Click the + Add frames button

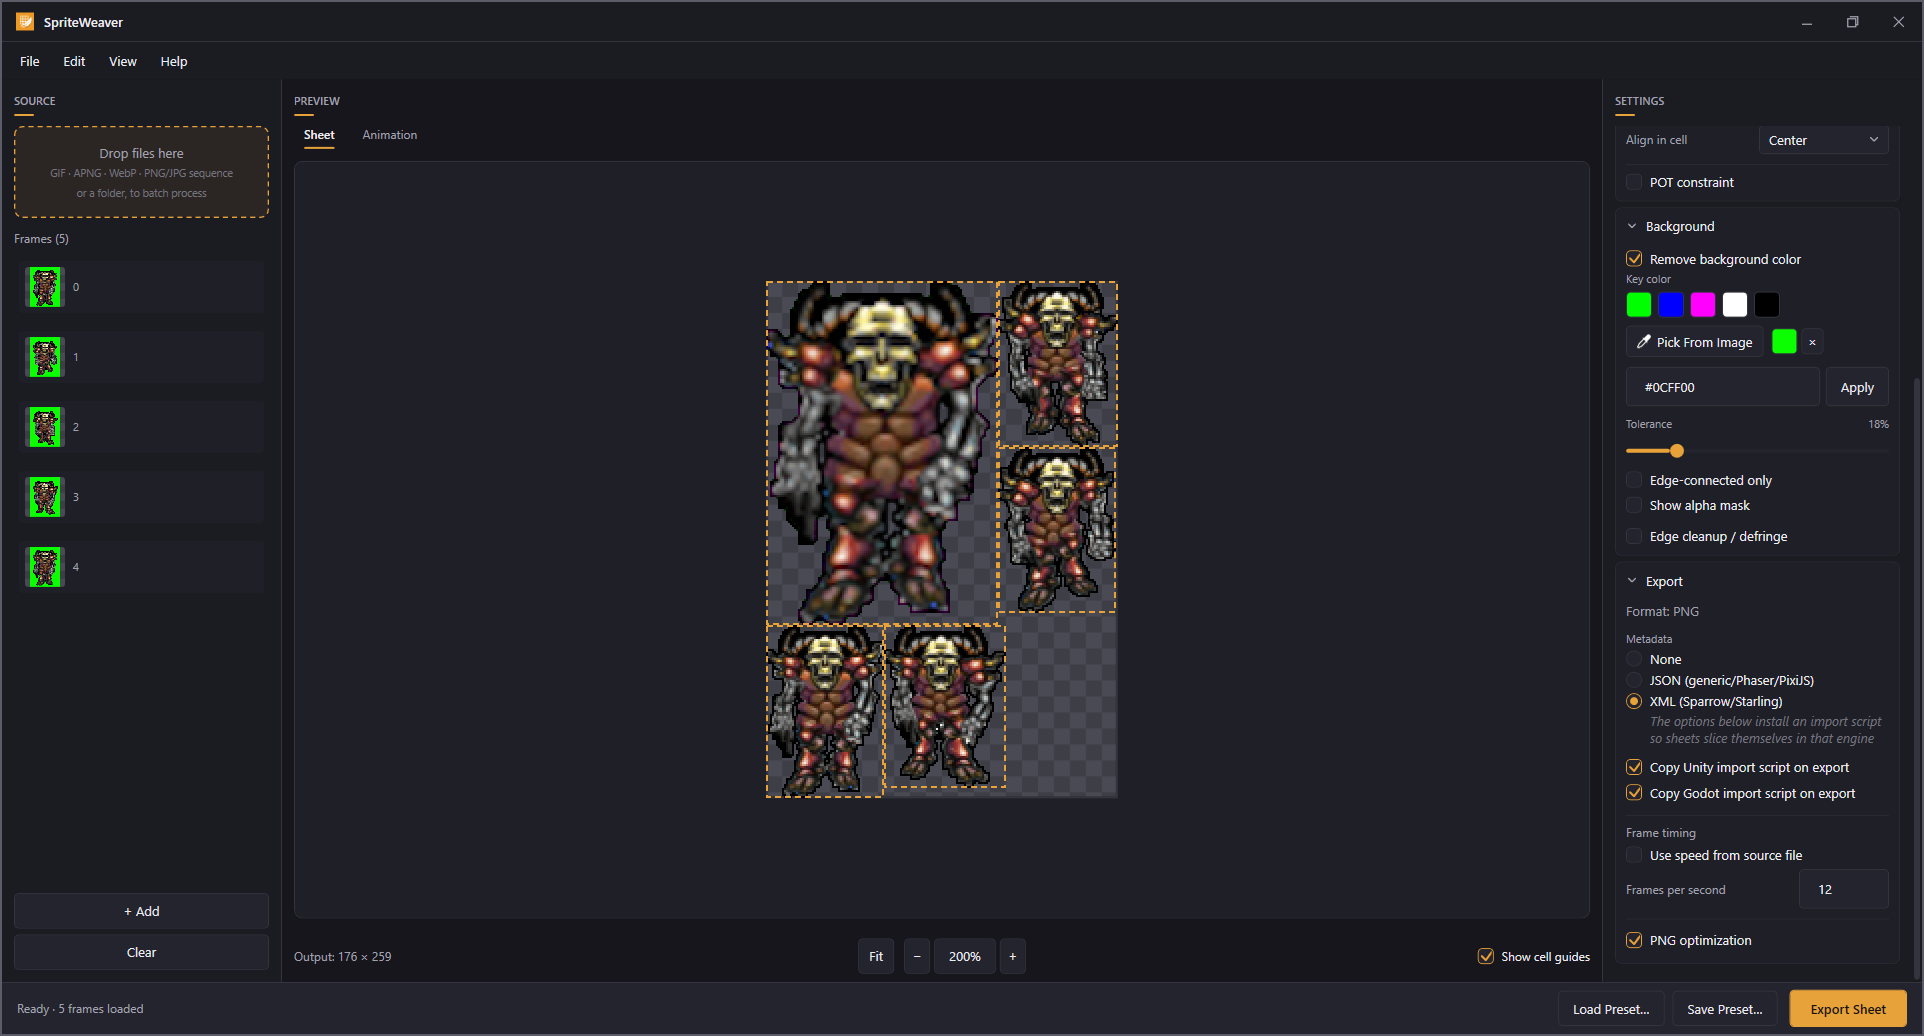point(142,911)
